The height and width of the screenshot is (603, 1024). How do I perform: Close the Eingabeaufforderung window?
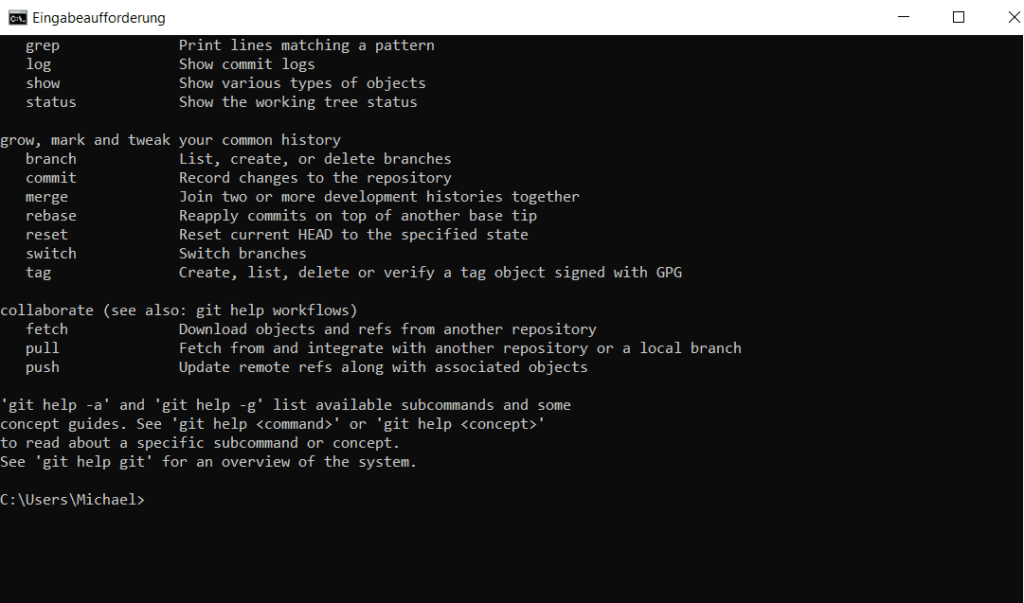click(x=1013, y=17)
